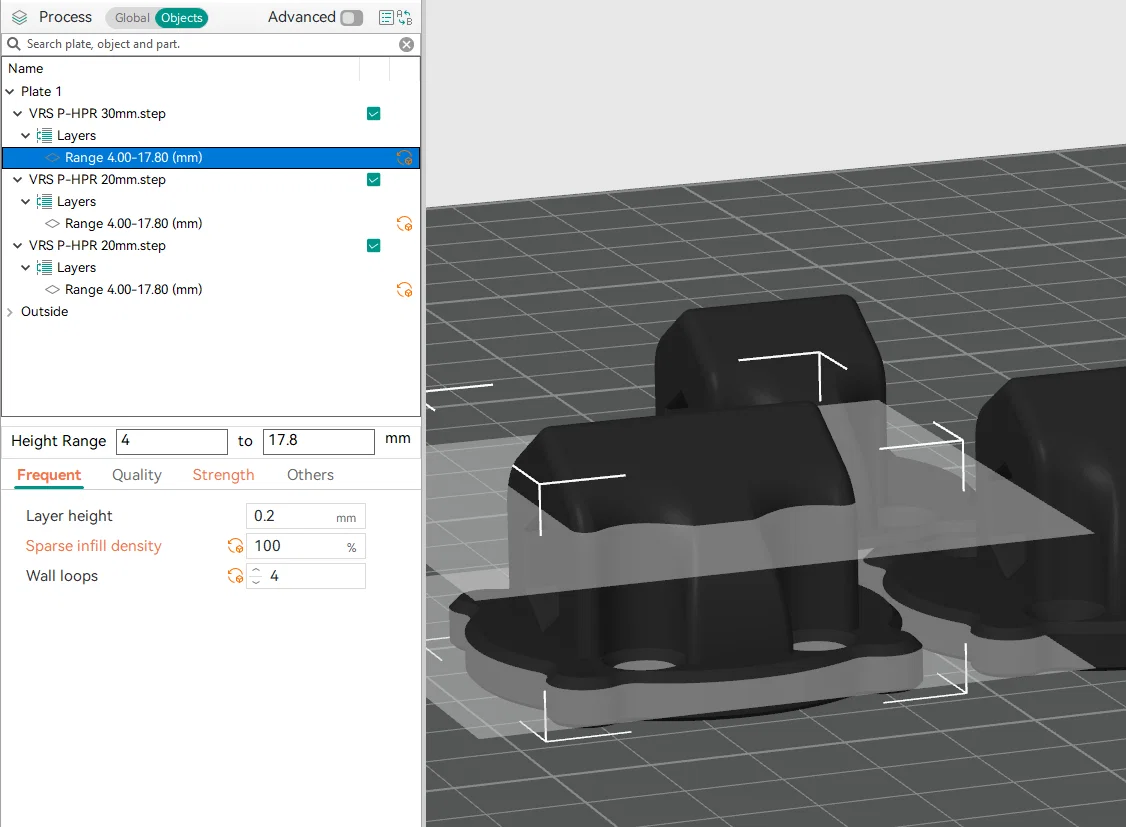Viewport: 1126px width, 827px height.
Task: Open the Quality settings tab
Action: 136,475
